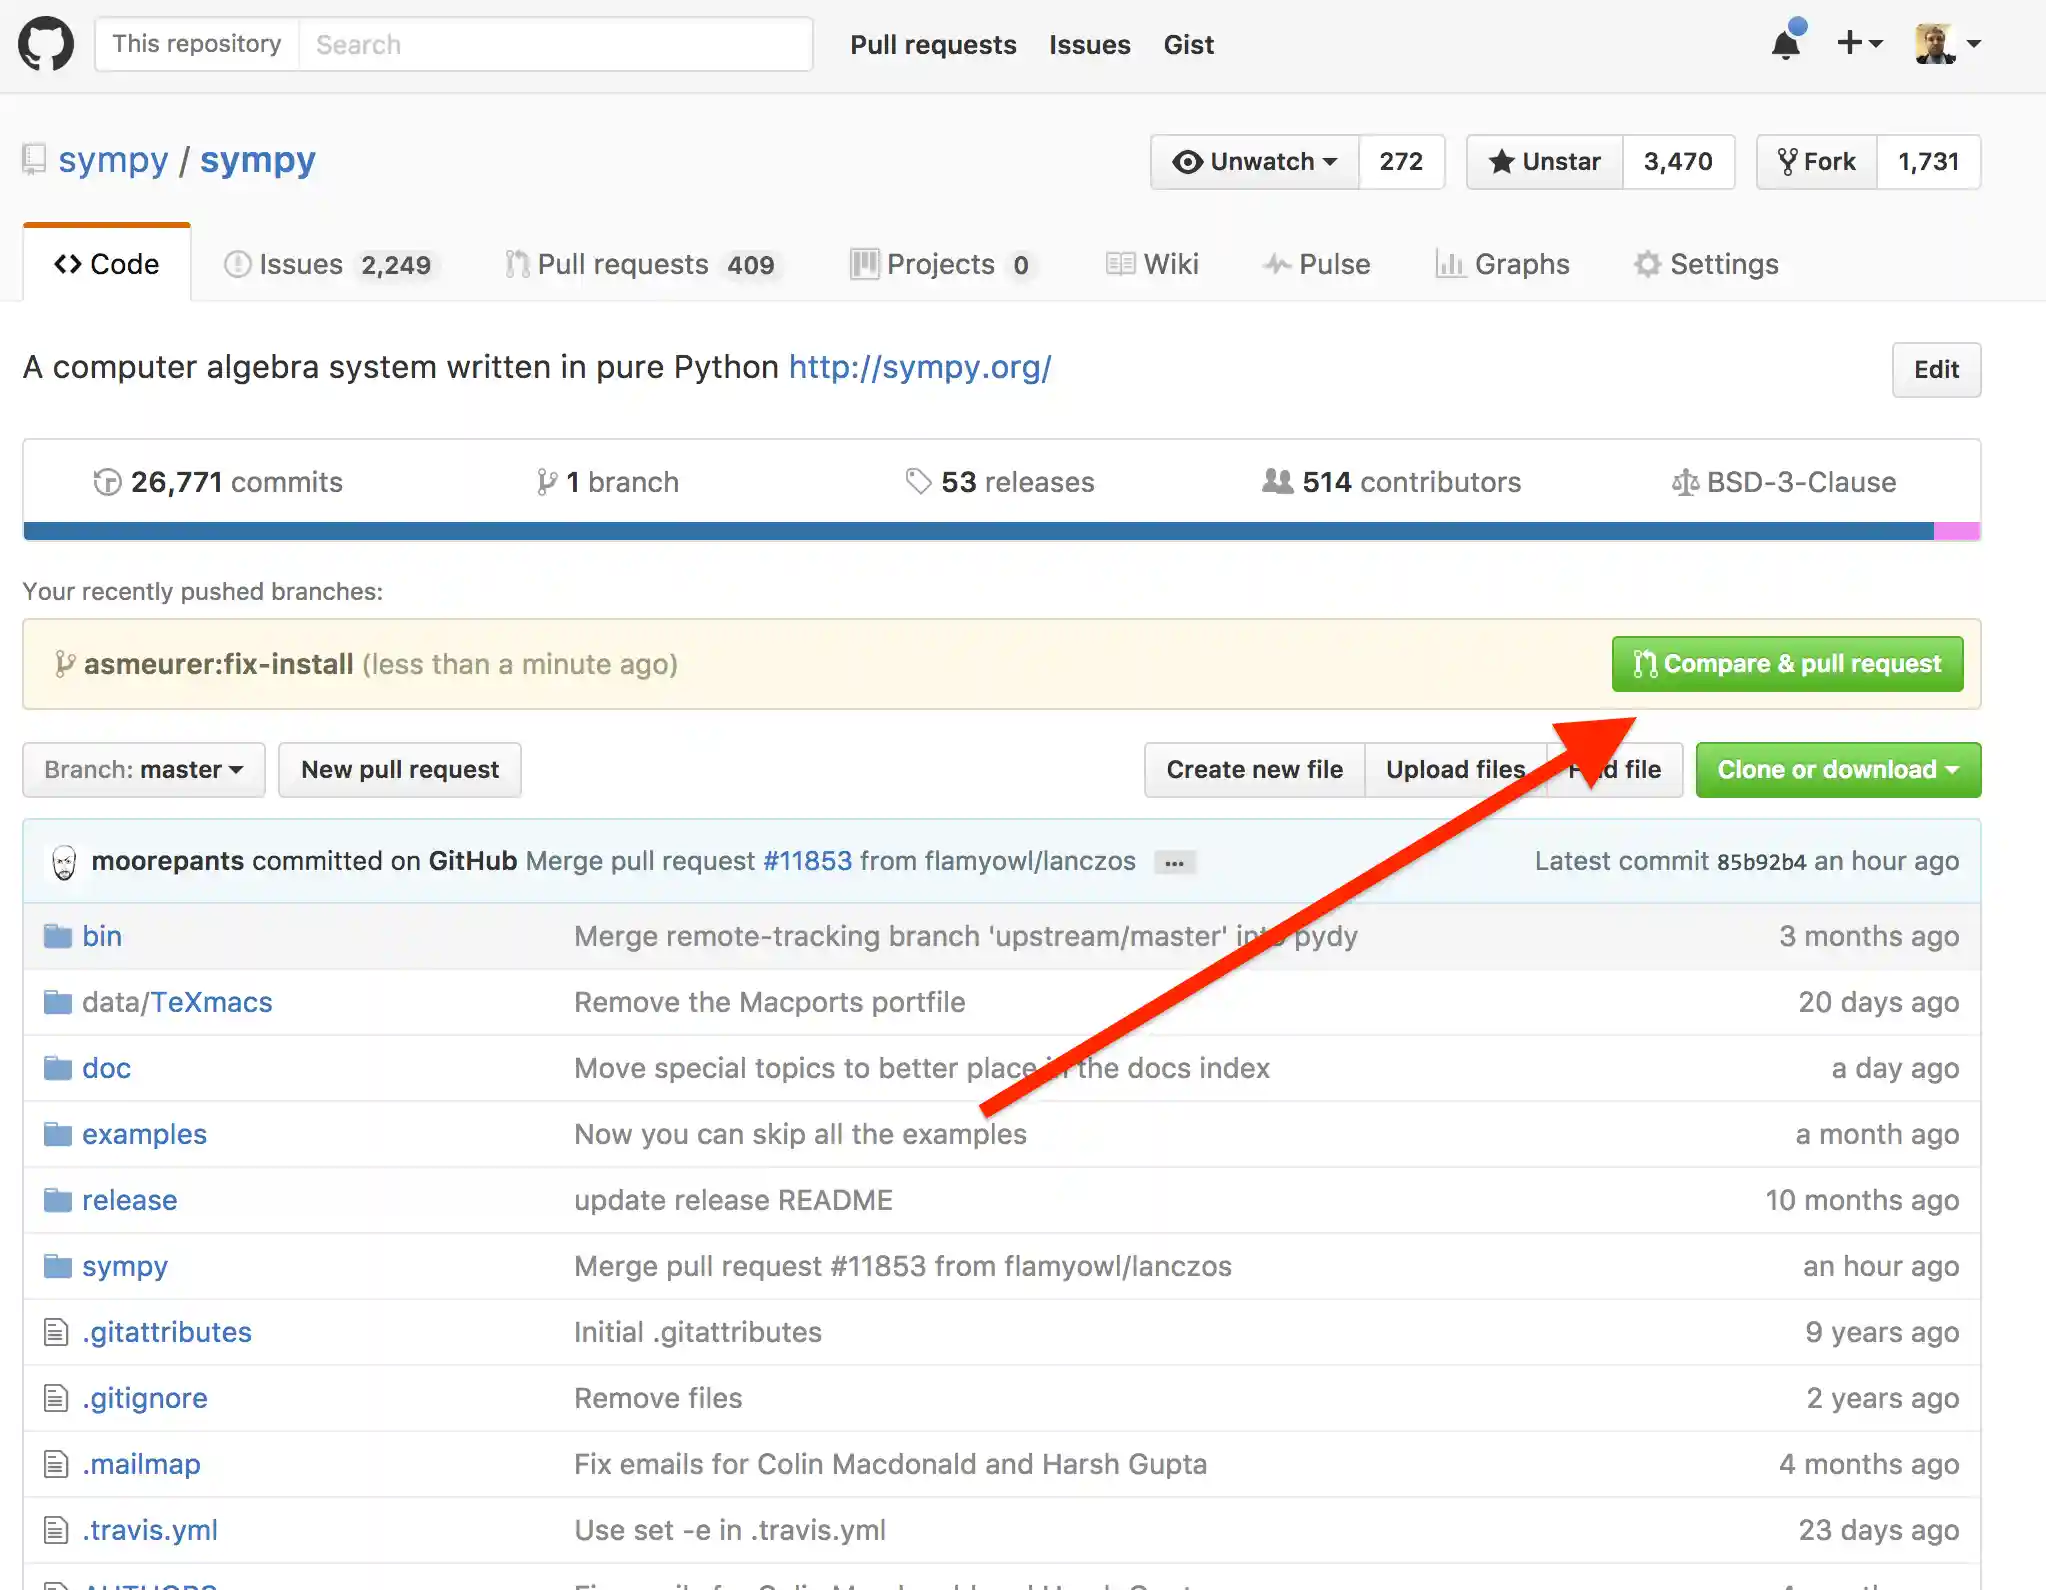Open the http://sympy.org/ link
This screenshot has width=2046, height=1590.
pyautogui.click(x=919, y=367)
